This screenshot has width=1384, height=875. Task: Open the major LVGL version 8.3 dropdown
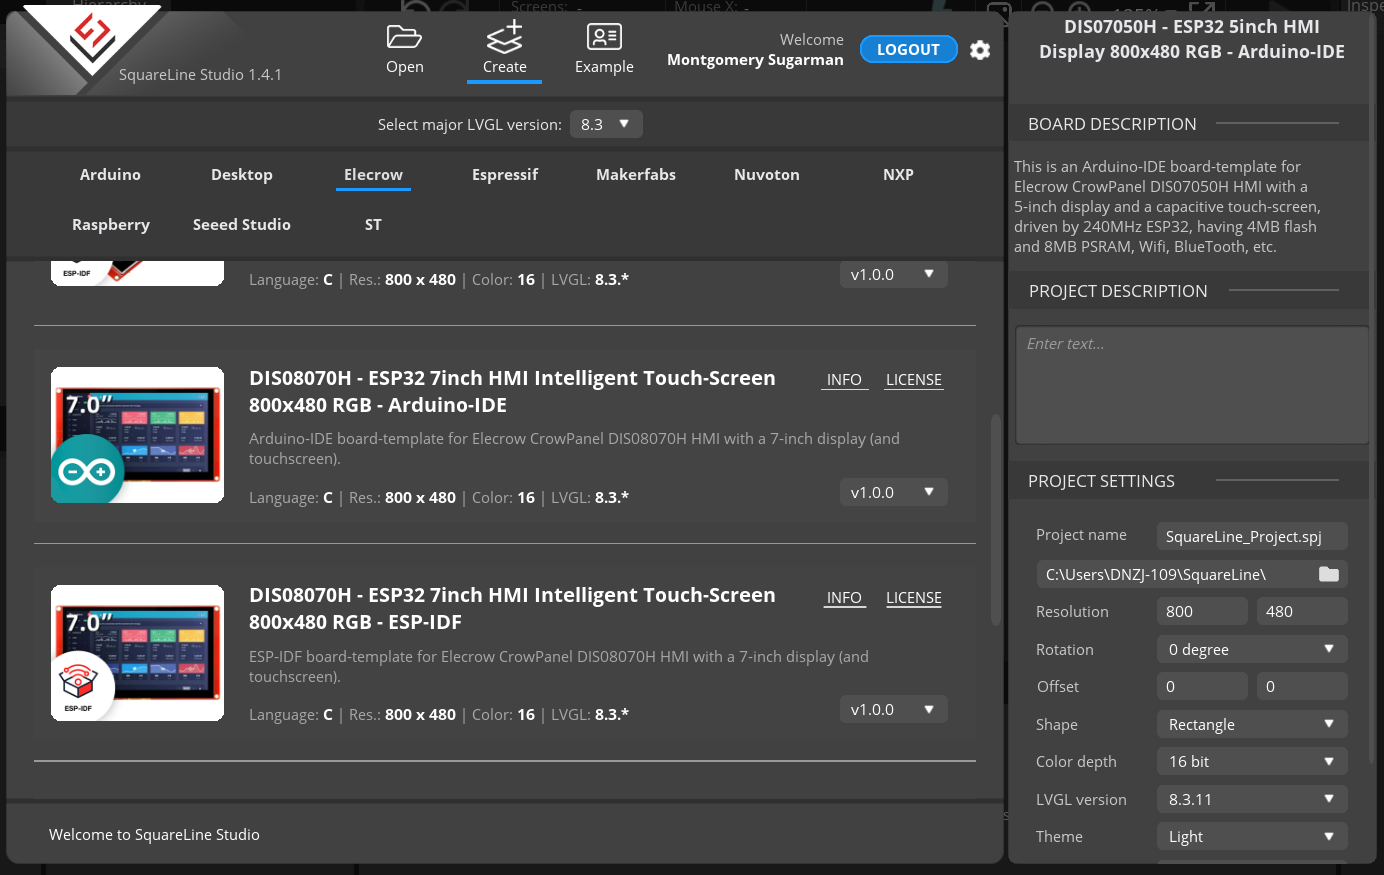[x=606, y=124]
